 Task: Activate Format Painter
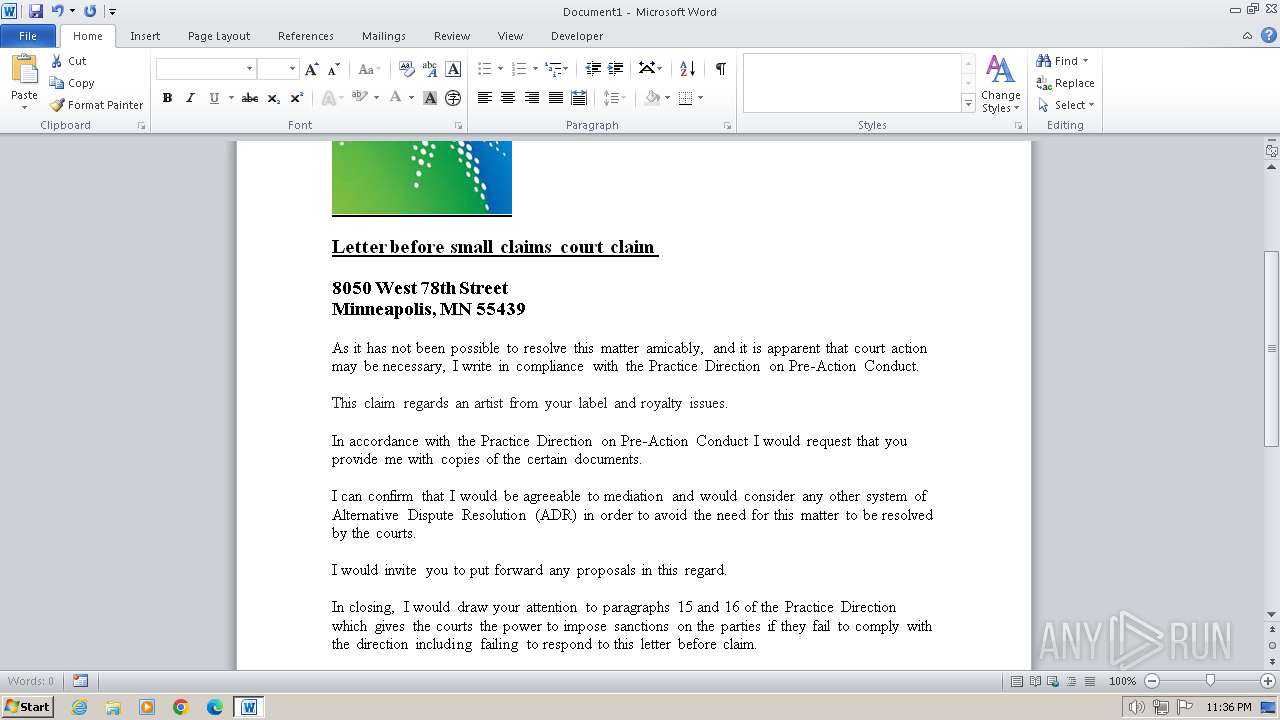coord(97,105)
